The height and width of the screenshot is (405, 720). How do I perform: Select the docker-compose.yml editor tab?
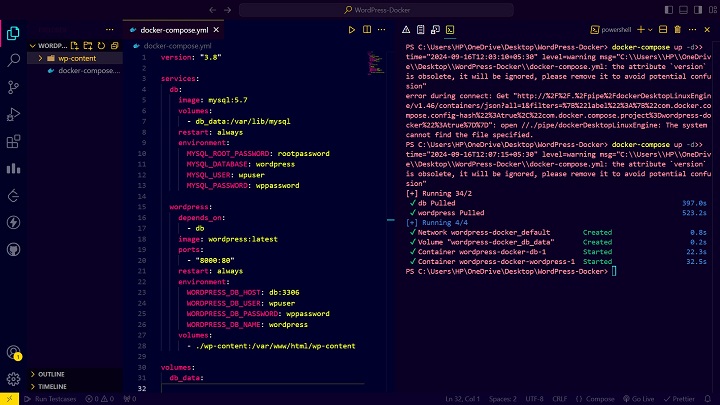click(x=173, y=30)
